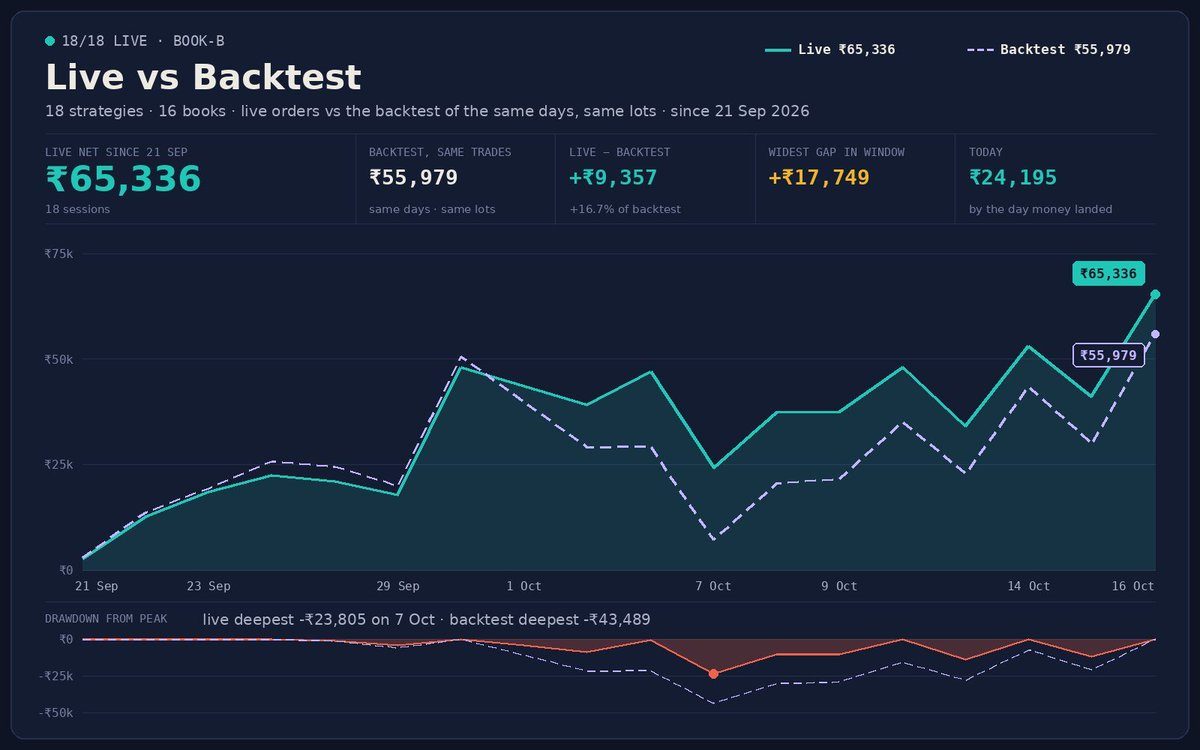Viewport: 1200px width, 750px height.
Task: Select the +₹9,357 difference value
Action: tap(613, 178)
